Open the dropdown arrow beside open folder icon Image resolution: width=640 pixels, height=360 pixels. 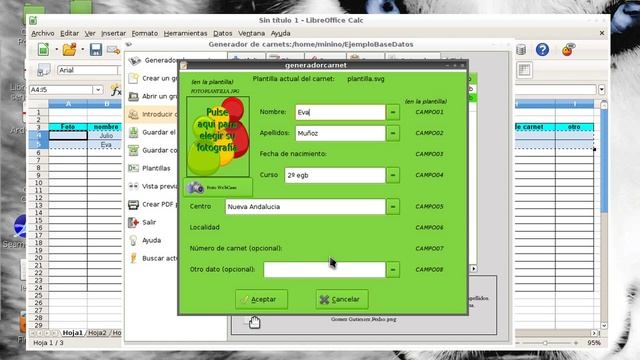[x=83, y=50]
